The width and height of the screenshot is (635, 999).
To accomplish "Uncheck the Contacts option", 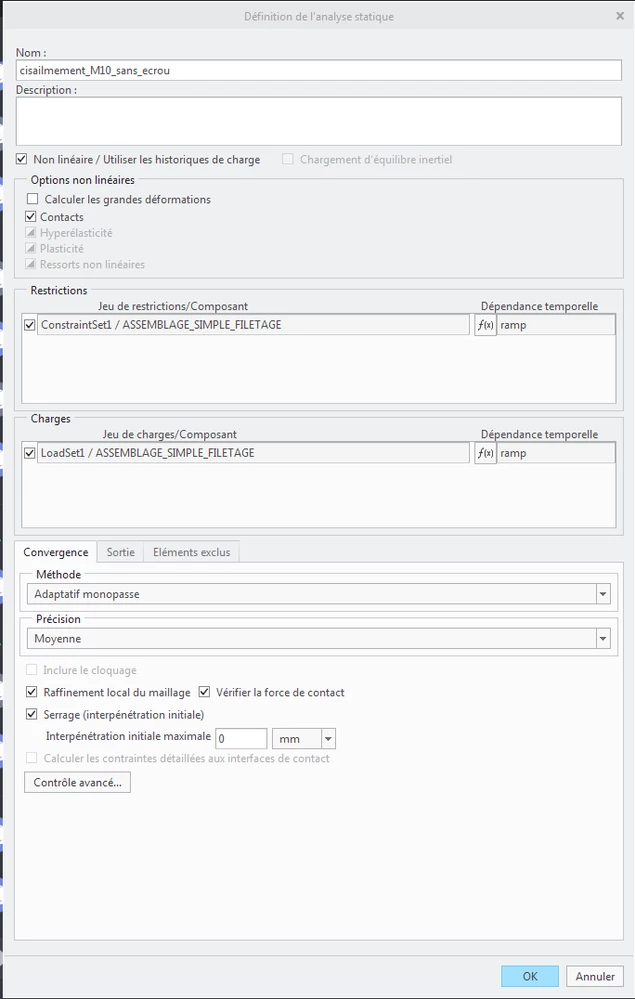I will click(30, 216).
